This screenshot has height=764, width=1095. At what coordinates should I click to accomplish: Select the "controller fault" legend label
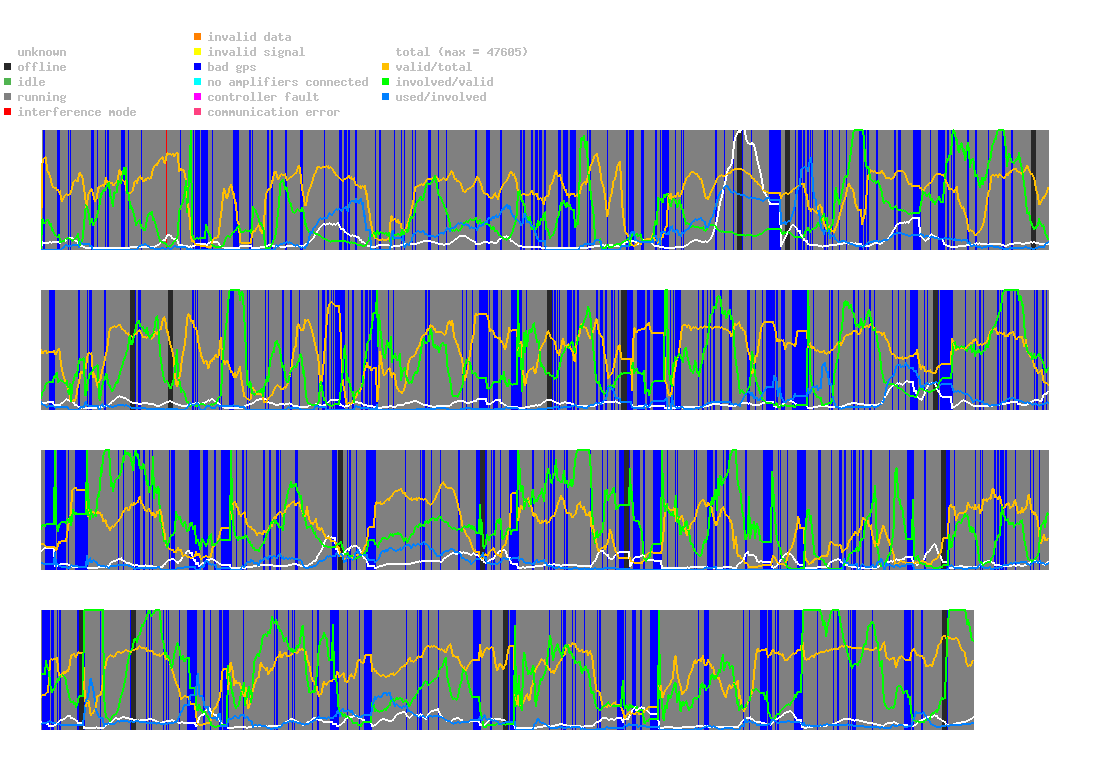pos(263,97)
